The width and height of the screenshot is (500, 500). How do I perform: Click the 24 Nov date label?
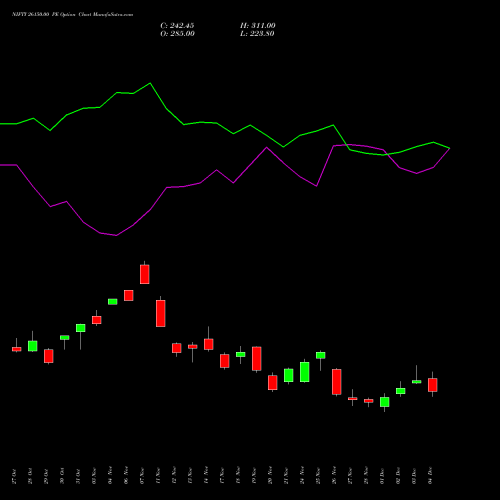(x=302, y=476)
